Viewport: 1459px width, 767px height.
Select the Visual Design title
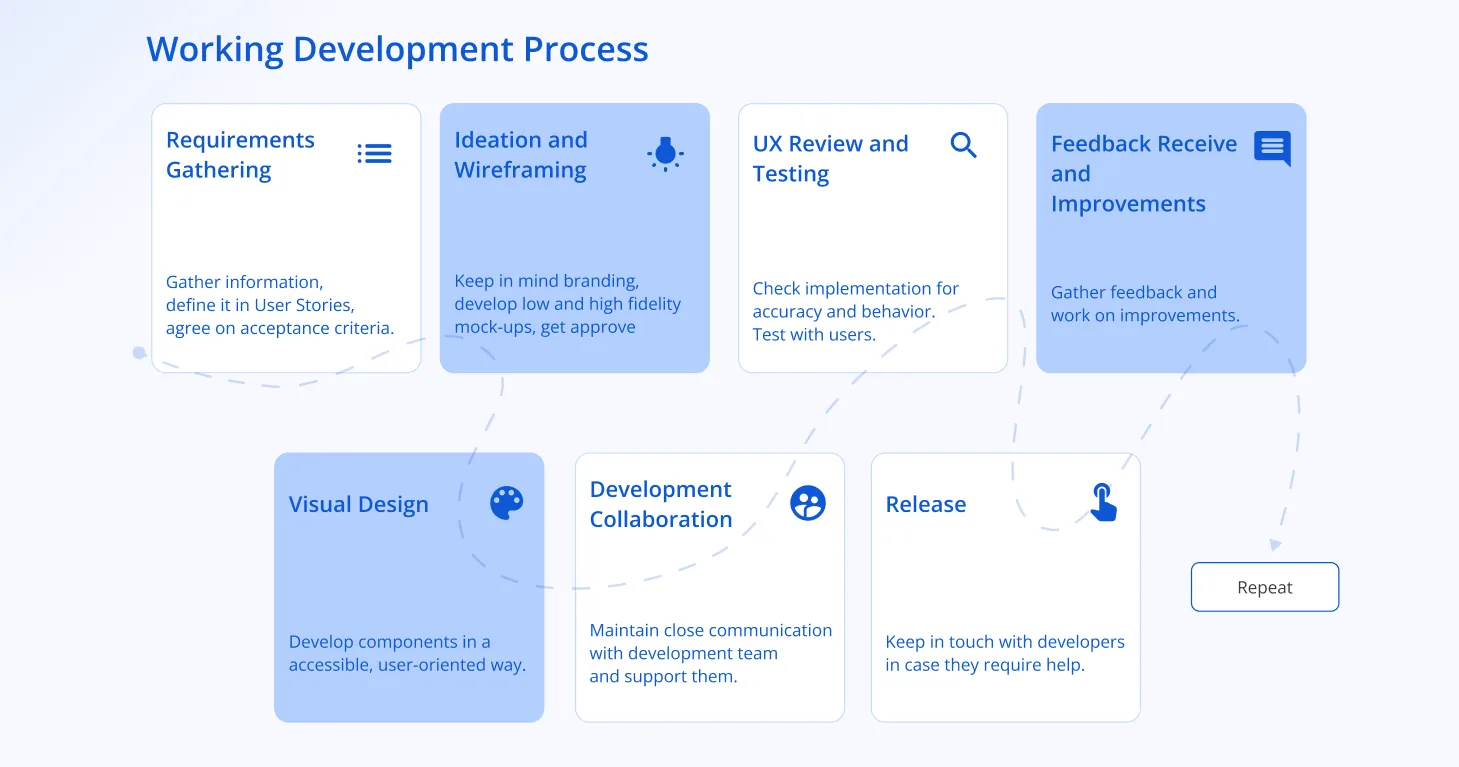[358, 505]
